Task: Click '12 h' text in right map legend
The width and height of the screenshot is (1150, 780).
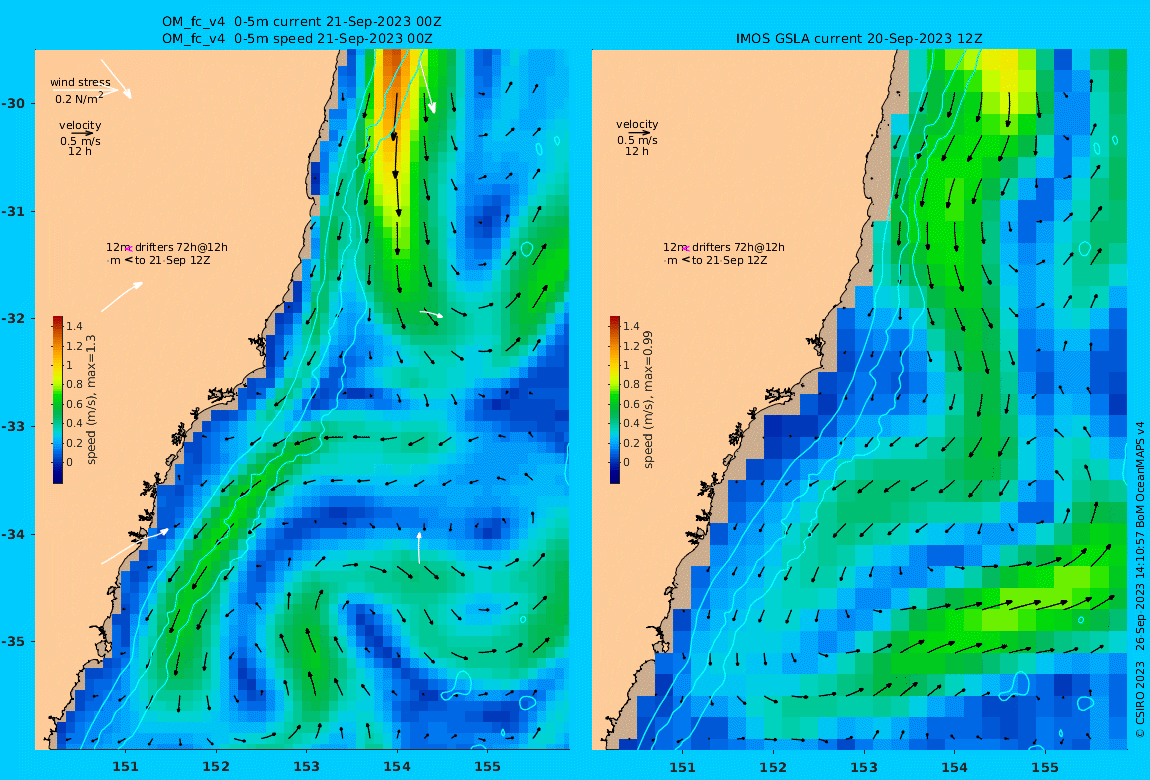Action: 637,151
